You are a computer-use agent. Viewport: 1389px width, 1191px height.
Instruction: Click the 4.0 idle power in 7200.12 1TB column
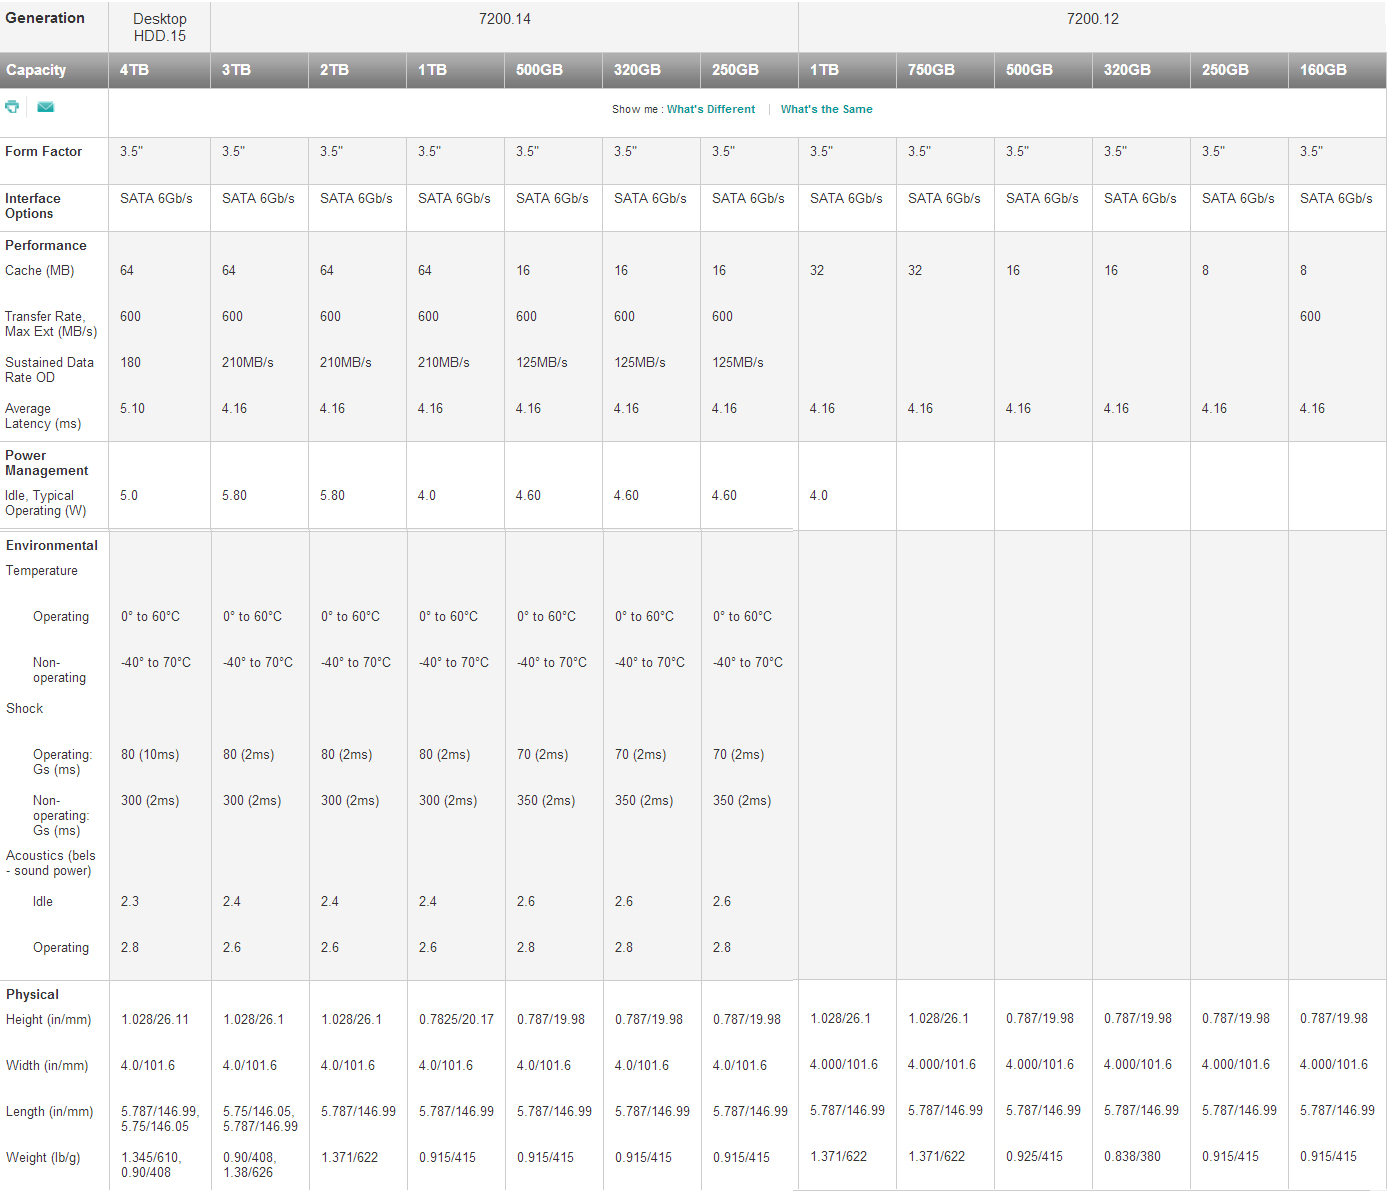819,495
